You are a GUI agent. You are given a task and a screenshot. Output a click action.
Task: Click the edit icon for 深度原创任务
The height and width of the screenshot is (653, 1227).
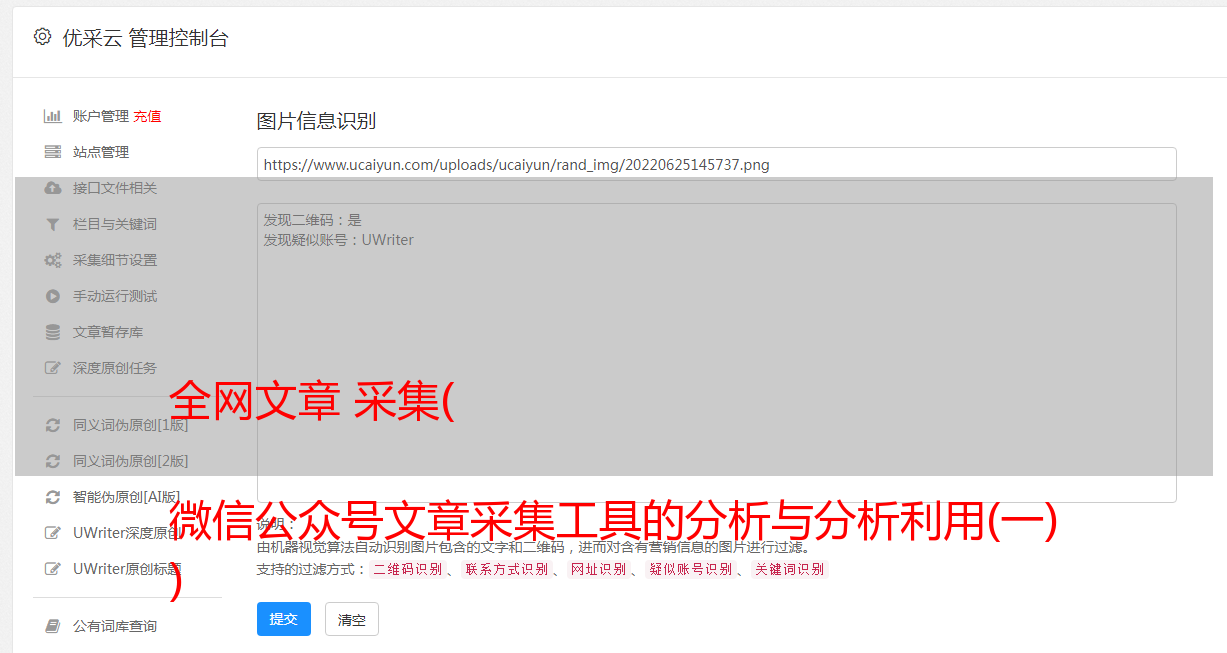click(53, 368)
